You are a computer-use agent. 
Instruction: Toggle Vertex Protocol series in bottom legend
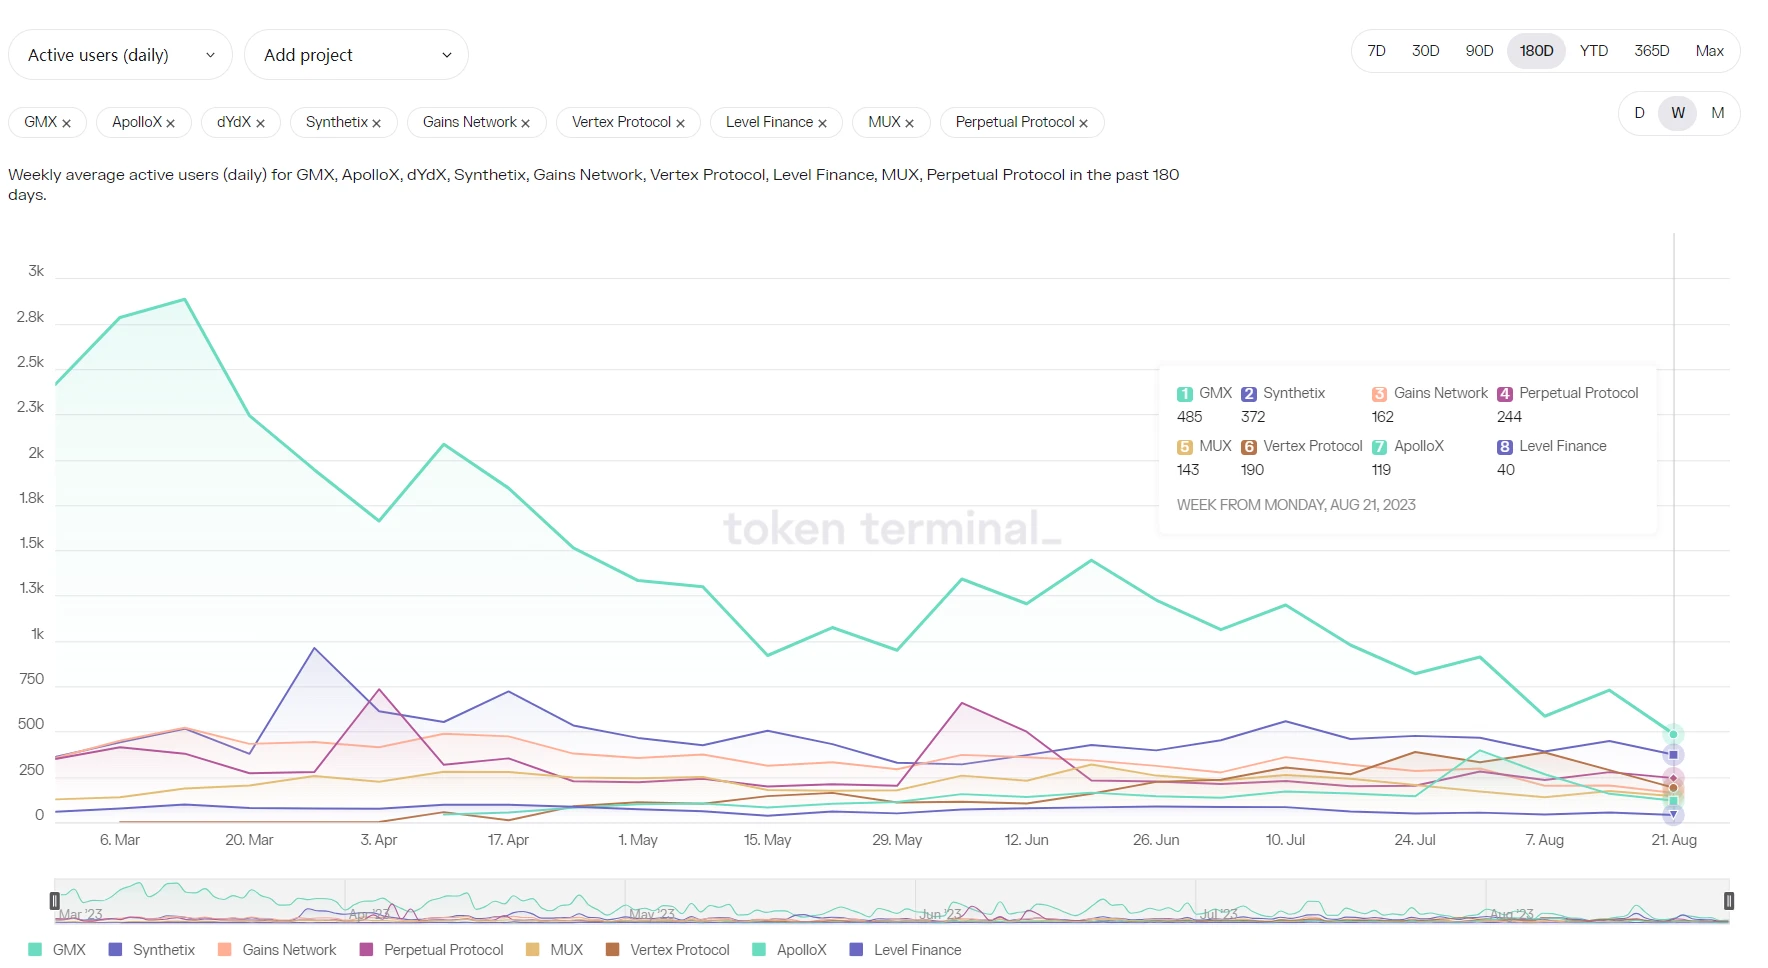coord(668,950)
